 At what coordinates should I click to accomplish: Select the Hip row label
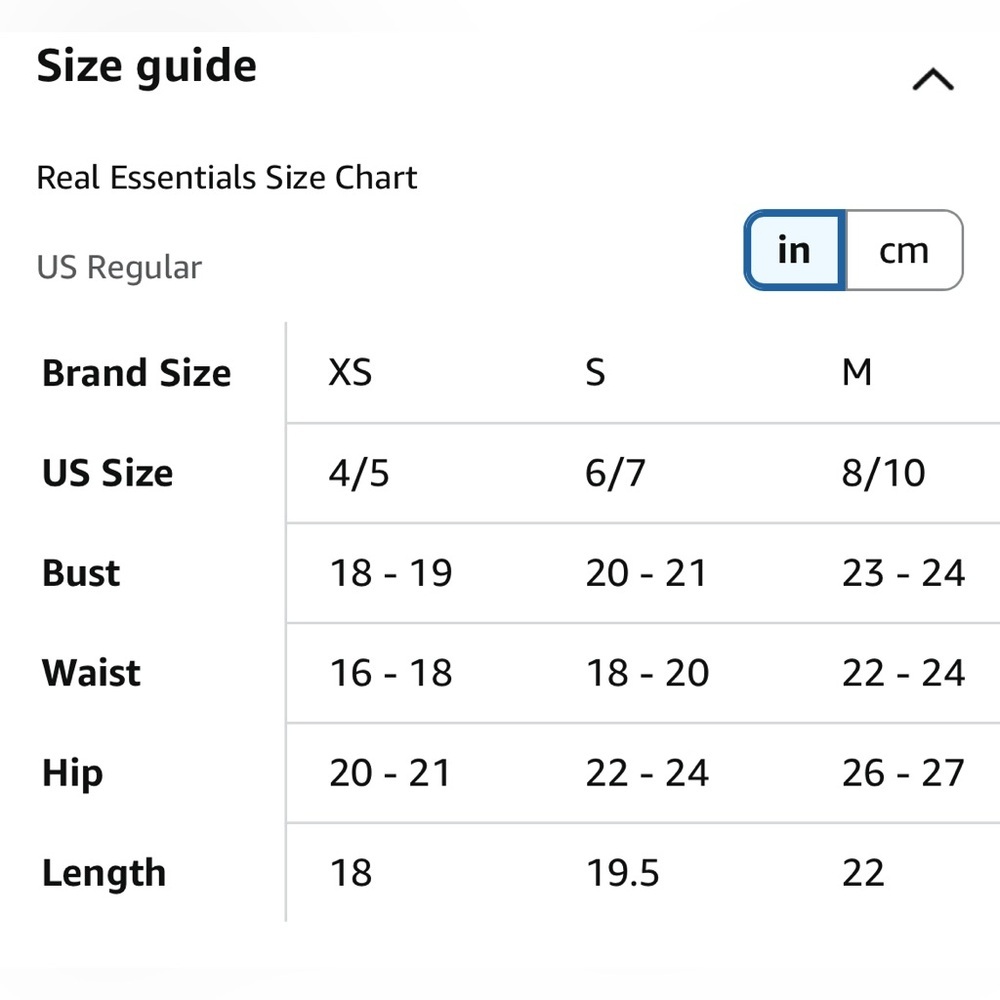point(72,773)
